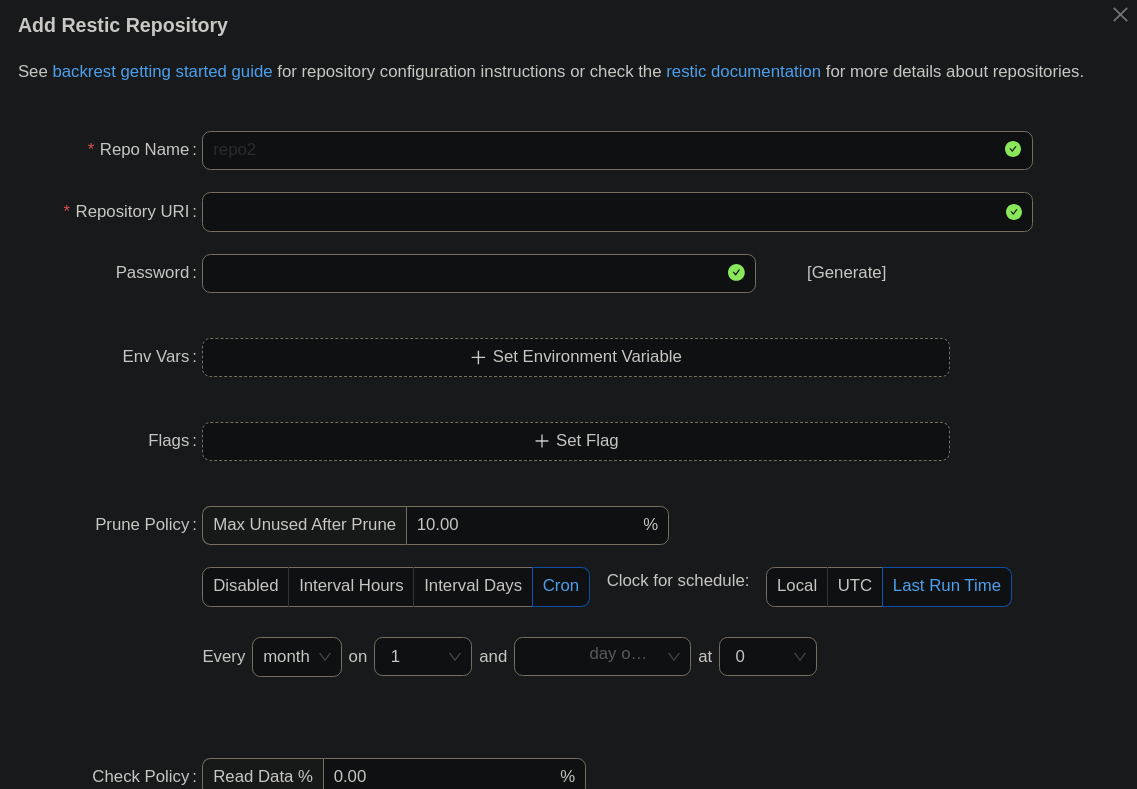Click the Read Data % label
The image size is (1137, 789).
point(262,775)
